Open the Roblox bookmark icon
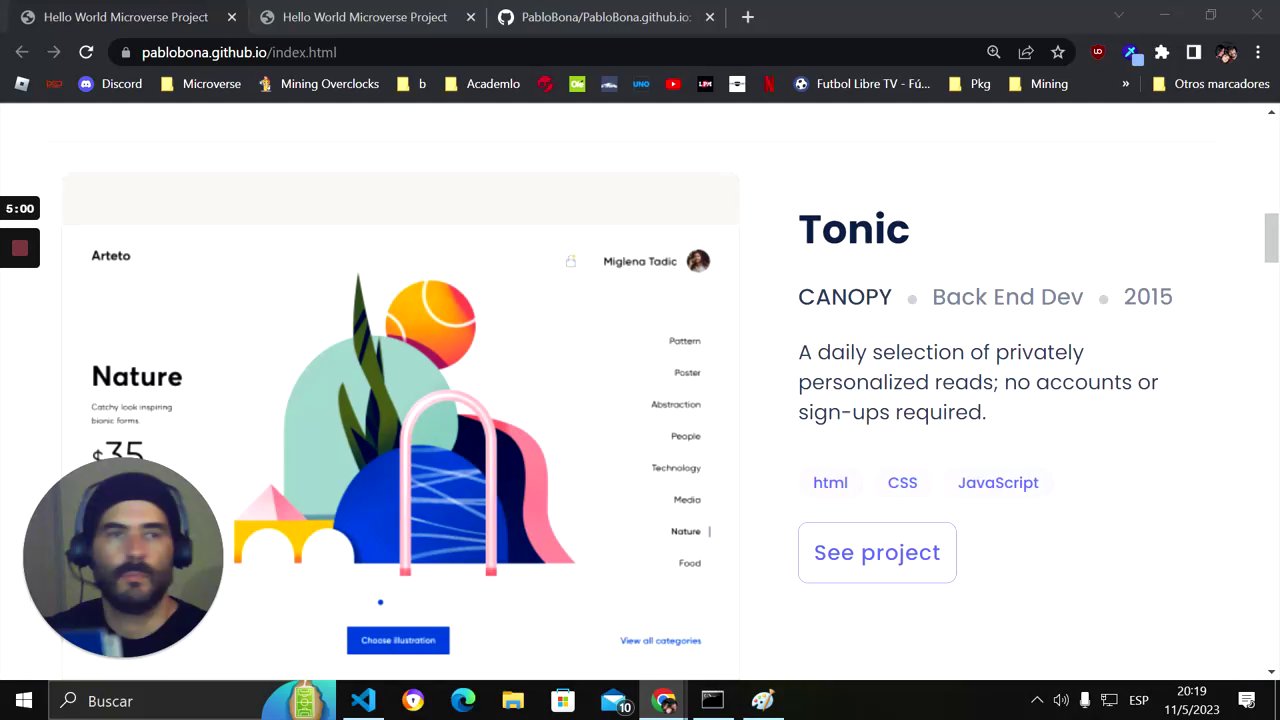 coord(22,84)
